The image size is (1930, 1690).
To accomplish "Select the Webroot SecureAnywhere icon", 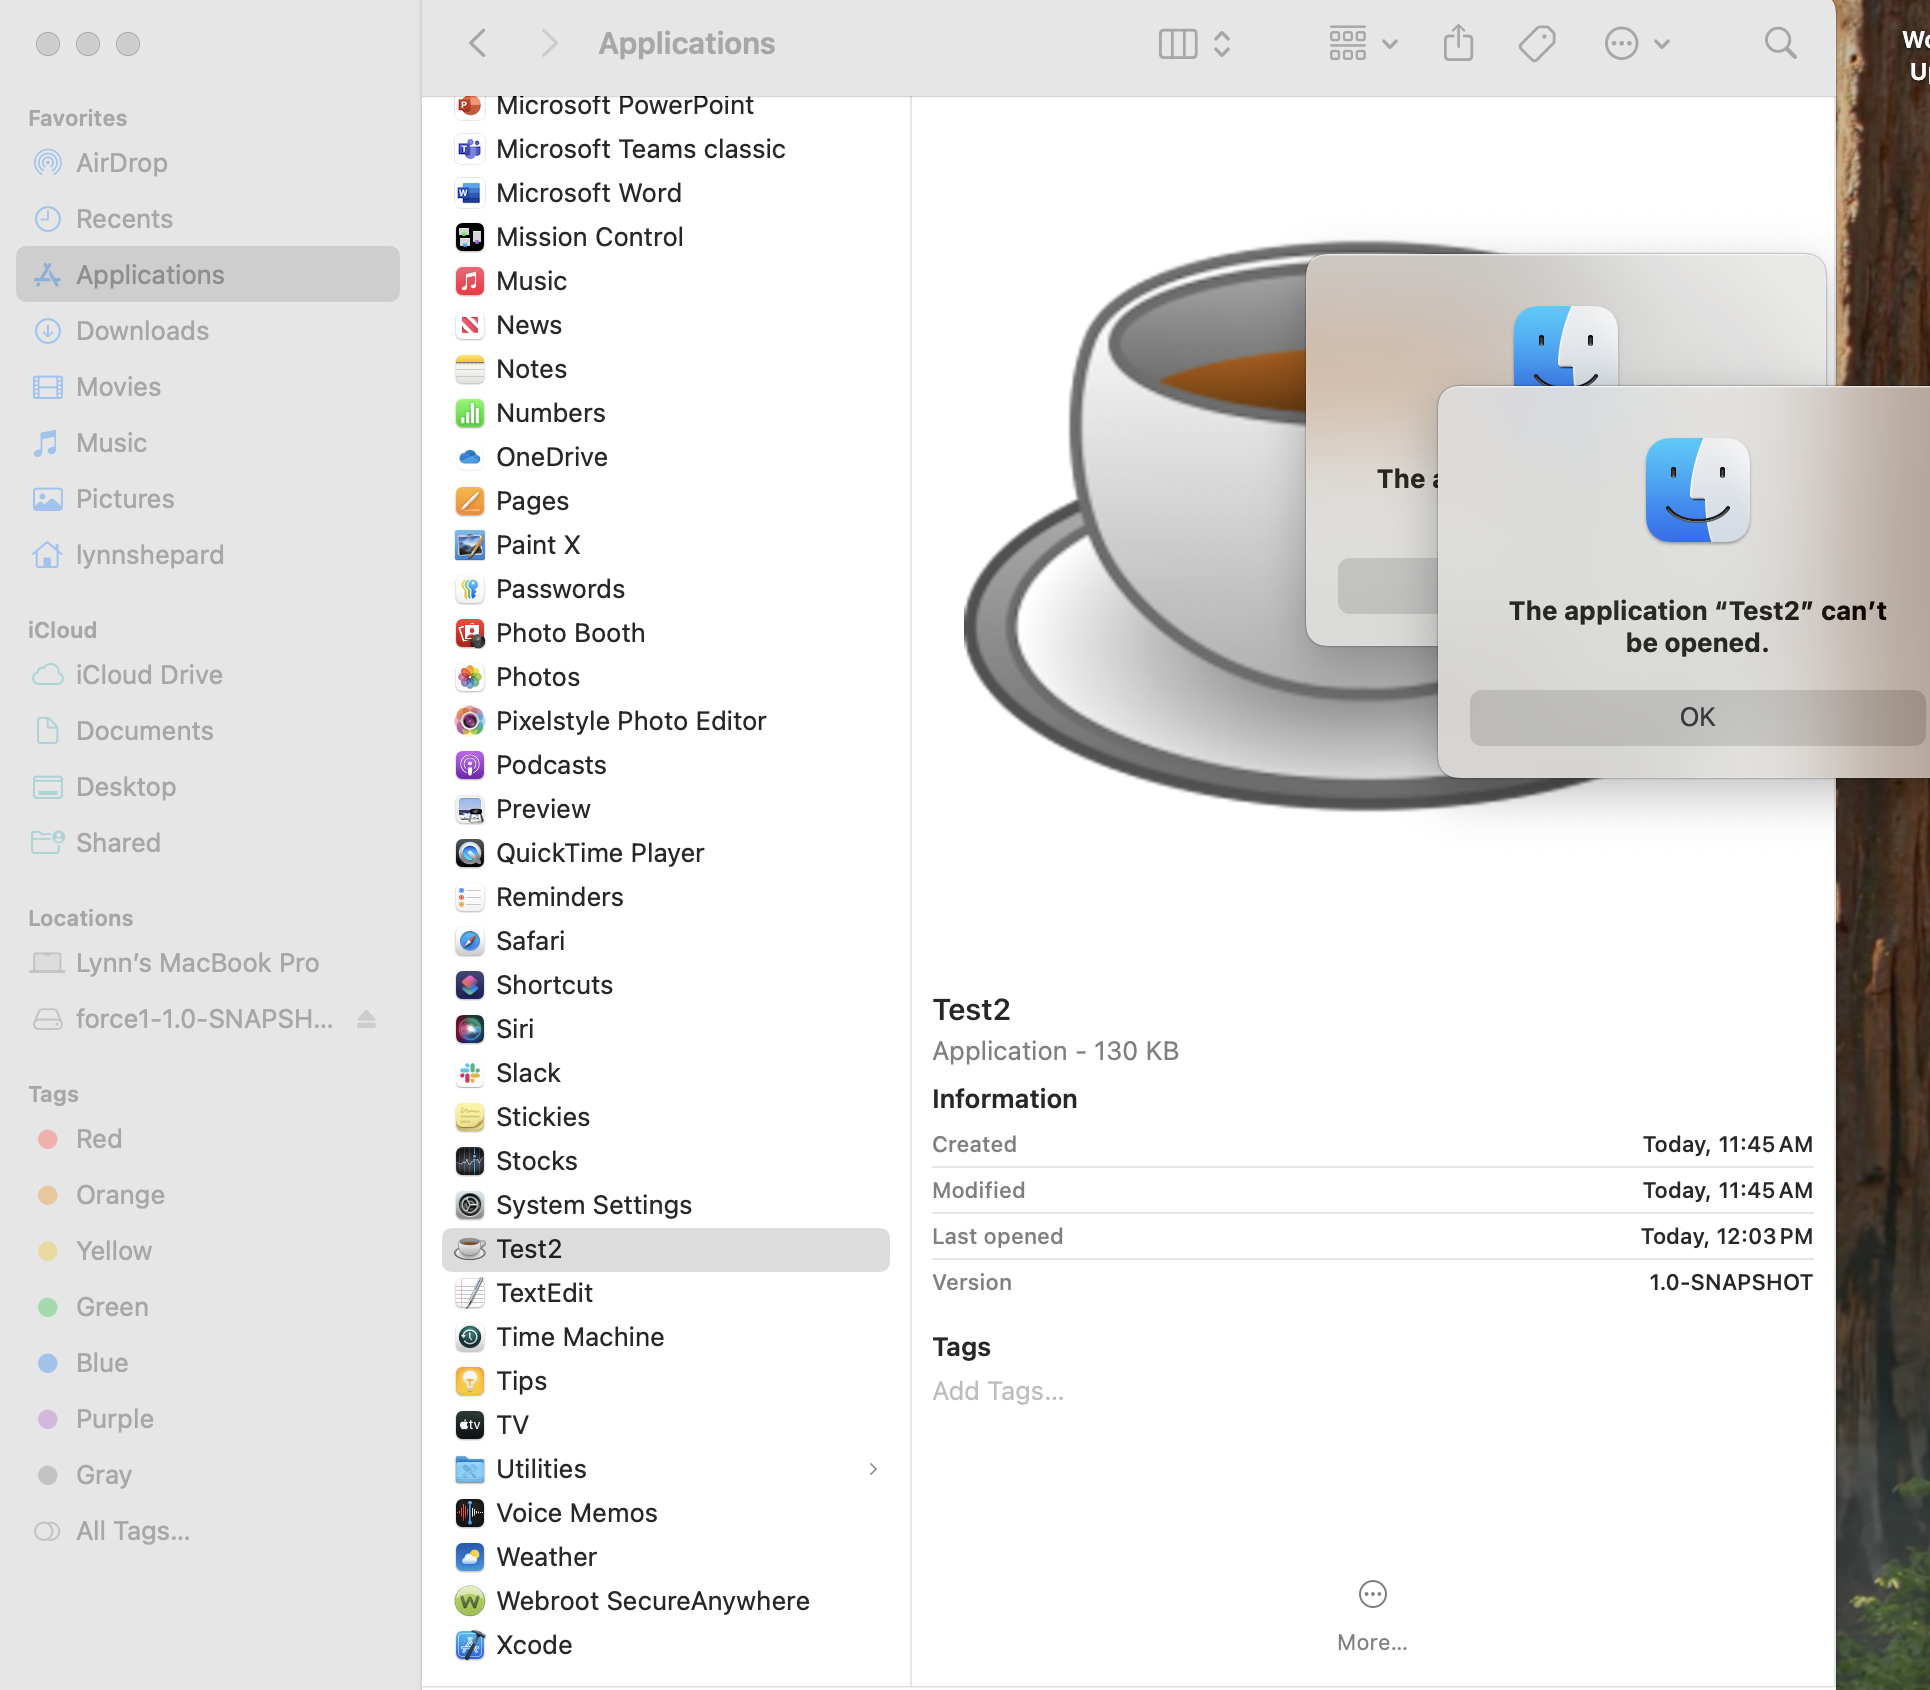I will point(469,1600).
